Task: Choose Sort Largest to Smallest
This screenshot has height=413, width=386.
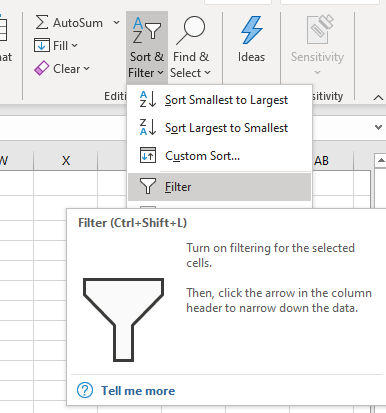Action: pyautogui.click(x=219, y=128)
